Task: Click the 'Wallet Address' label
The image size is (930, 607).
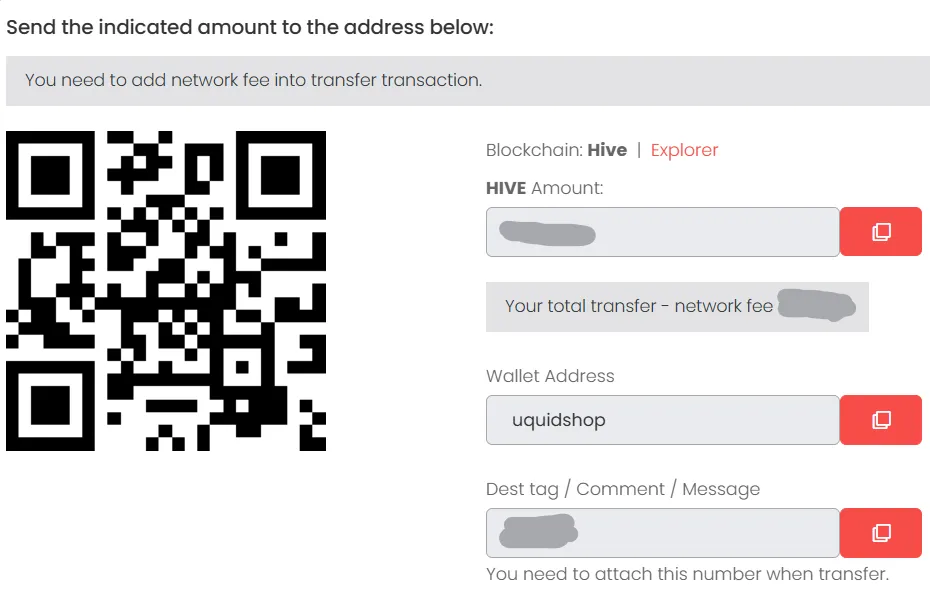Action: click(550, 376)
